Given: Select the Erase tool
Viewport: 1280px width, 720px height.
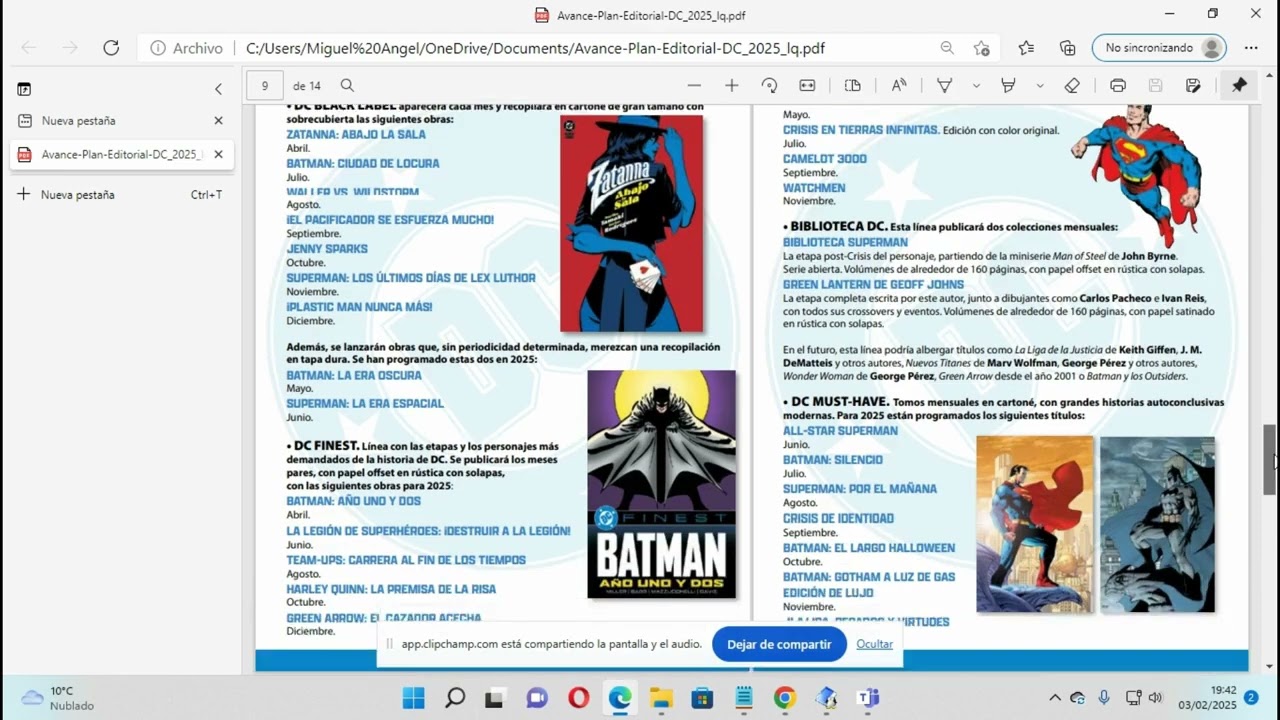Looking at the screenshot, I should click(x=1072, y=86).
